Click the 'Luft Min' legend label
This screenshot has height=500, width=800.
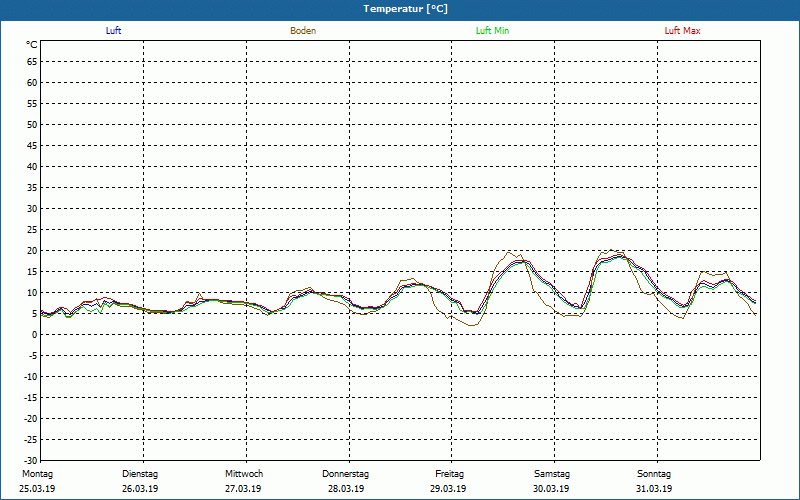coord(492,31)
